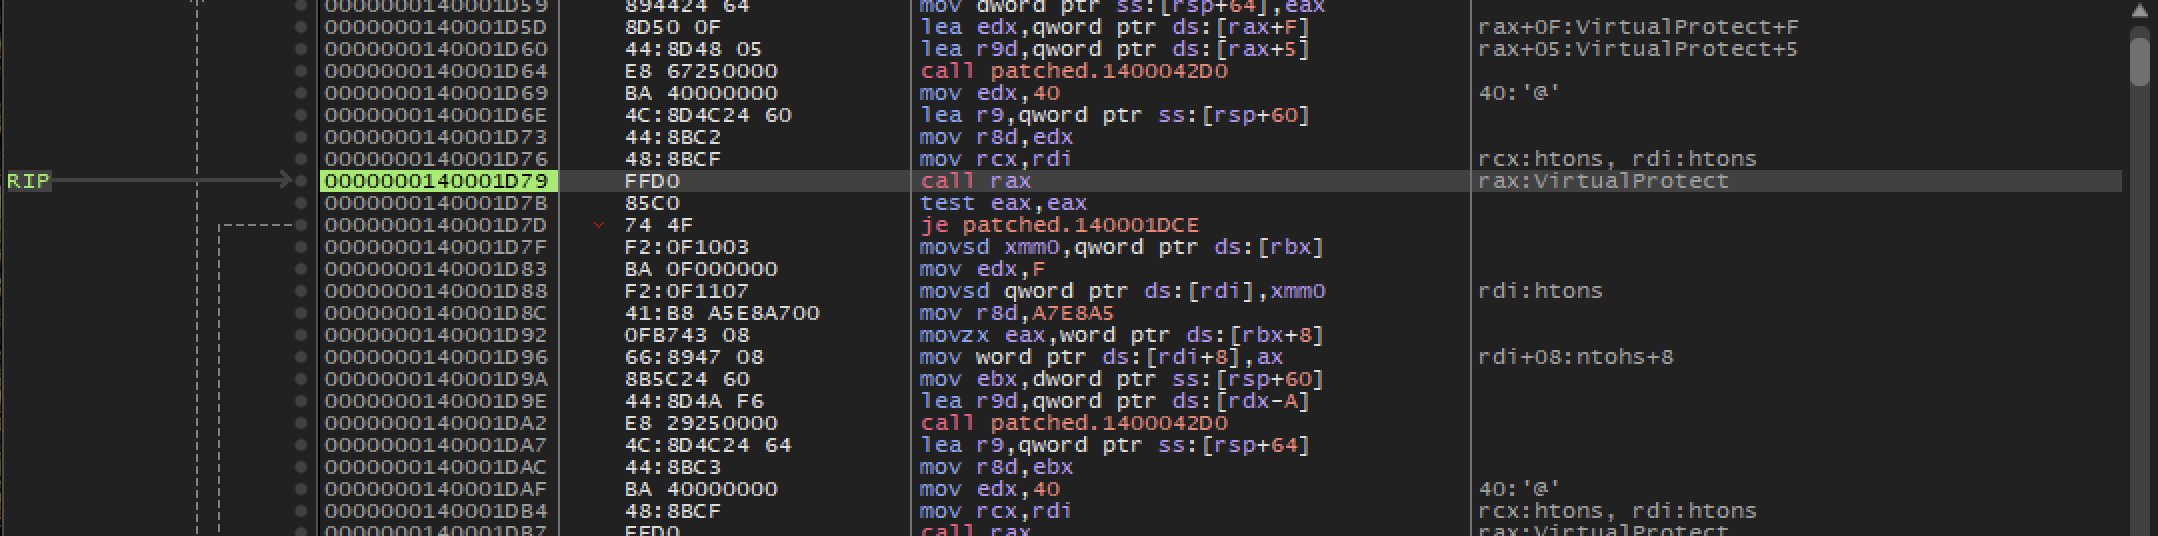Viewport: 2158px width, 536px height.
Task: Click bytes '48:8BCF' at address 1DB4
Action: (672, 511)
